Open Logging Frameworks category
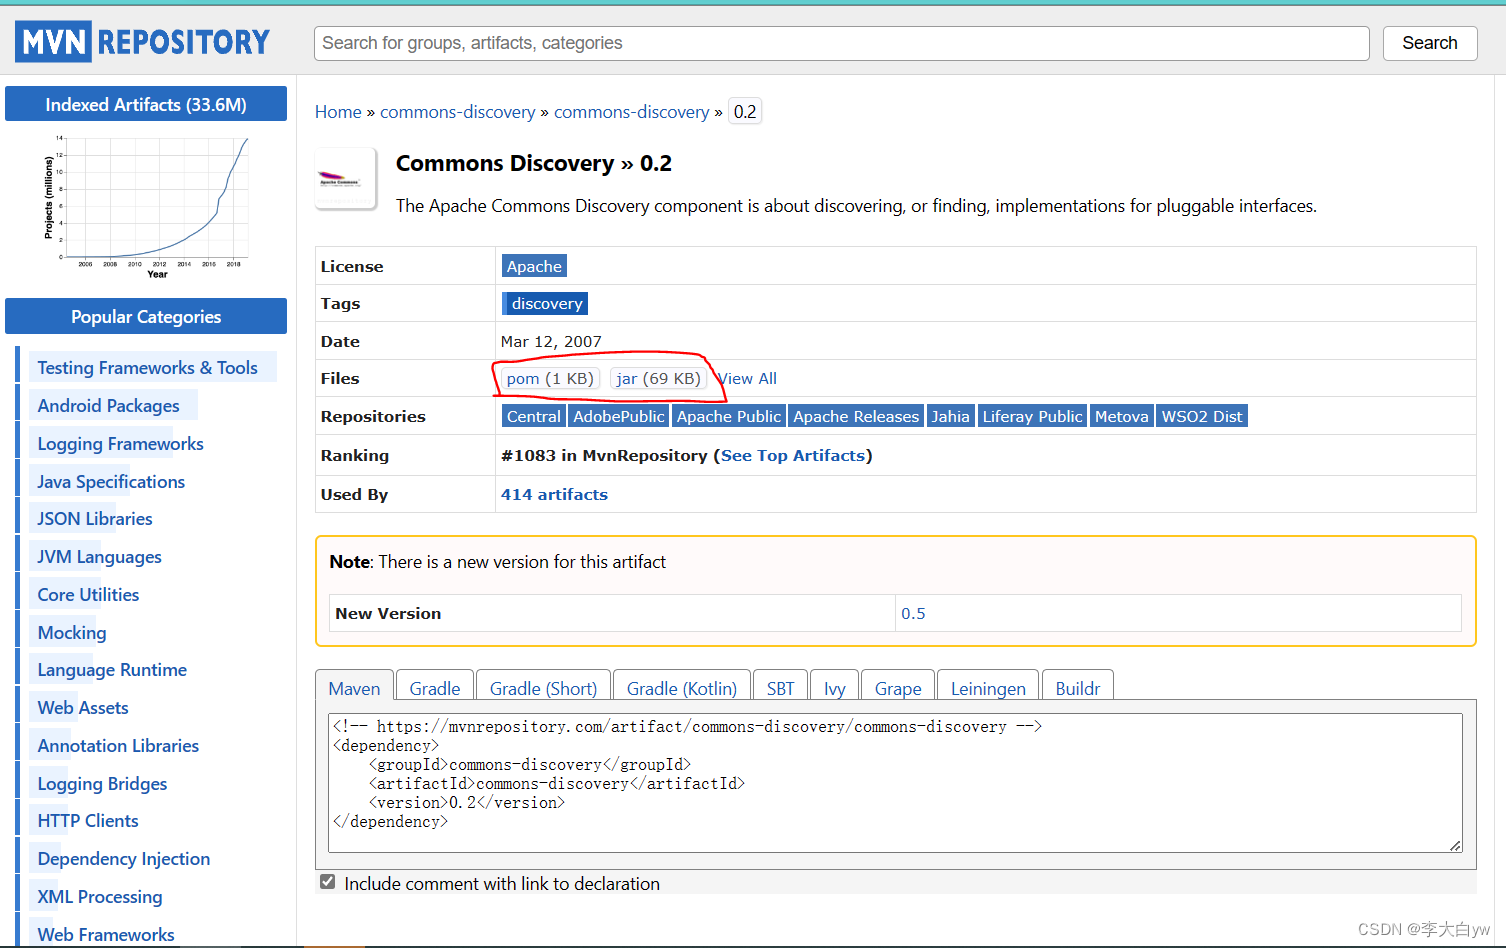This screenshot has width=1506, height=948. pos(120,443)
